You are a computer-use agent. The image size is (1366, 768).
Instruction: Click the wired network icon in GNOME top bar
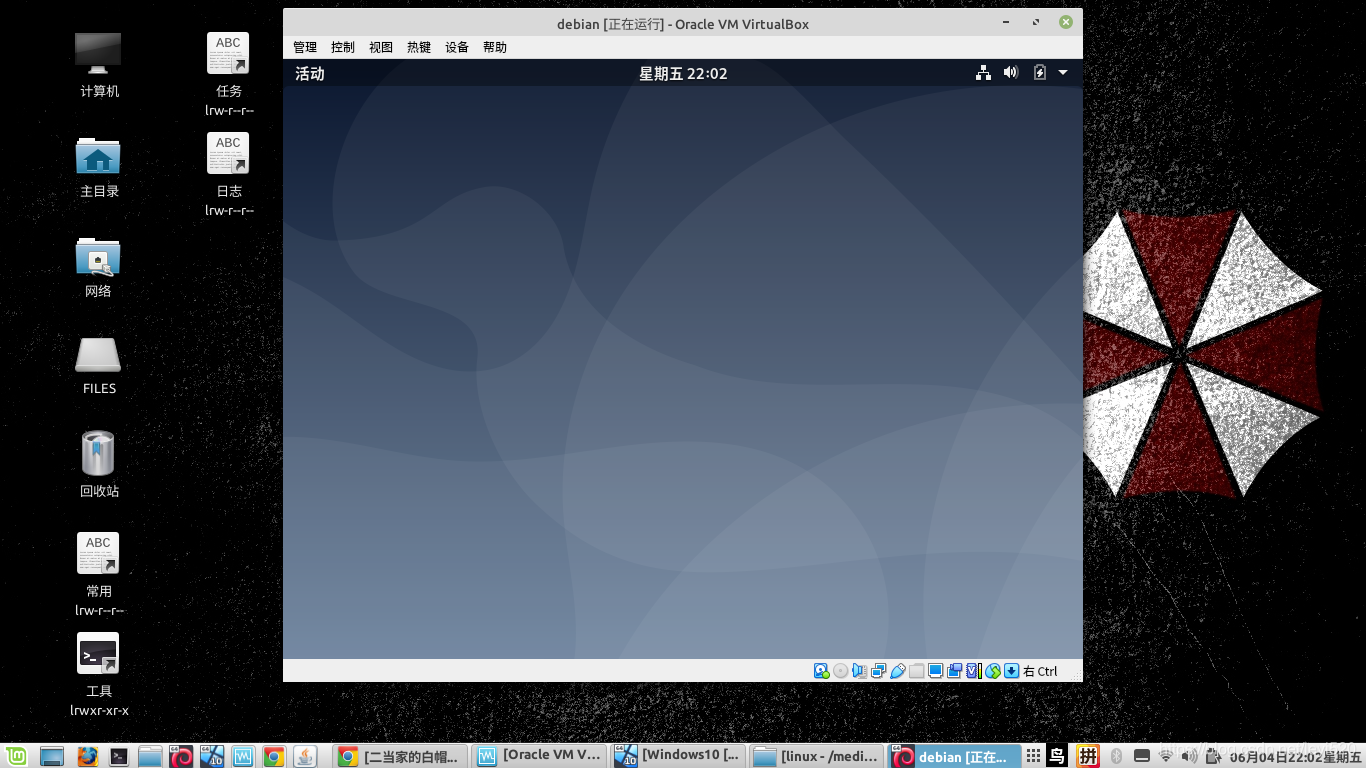pyautogui.click(x=984, y=72)
